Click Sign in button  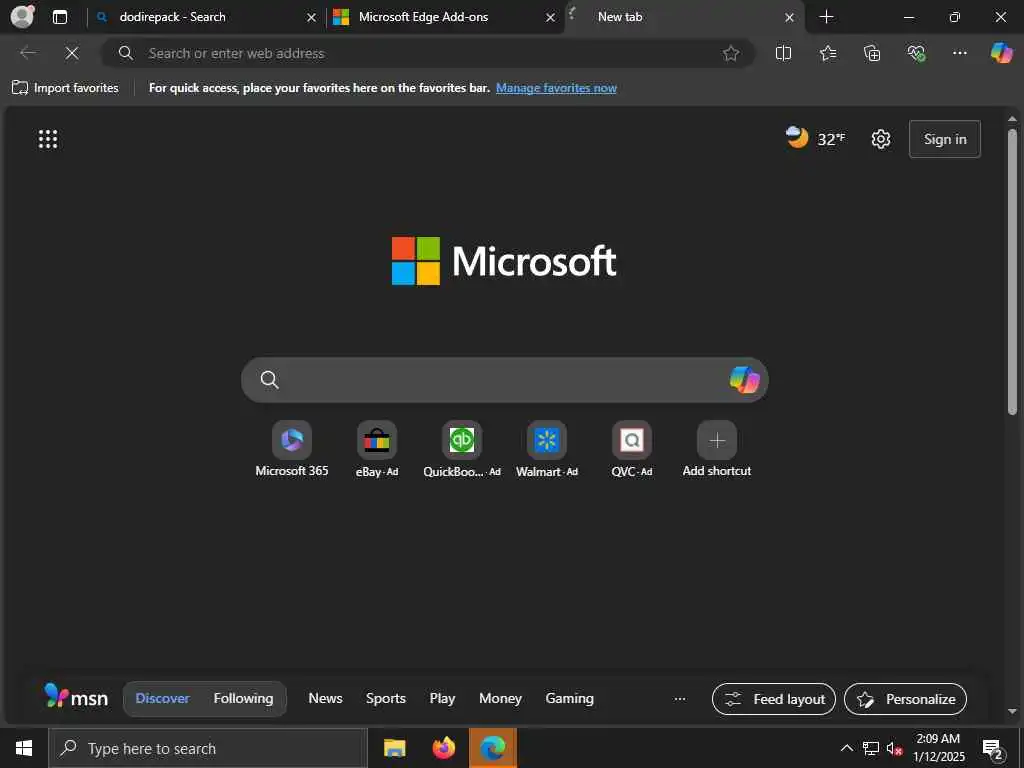coord(944,139)
